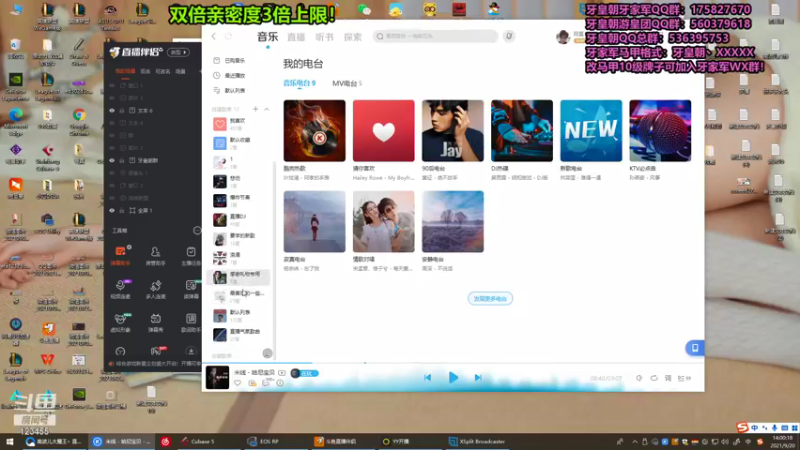Like the currently playing song with the heart icon
Image resolution: width=800 pixels, height=450 pixels.
[x=238, y=383]
